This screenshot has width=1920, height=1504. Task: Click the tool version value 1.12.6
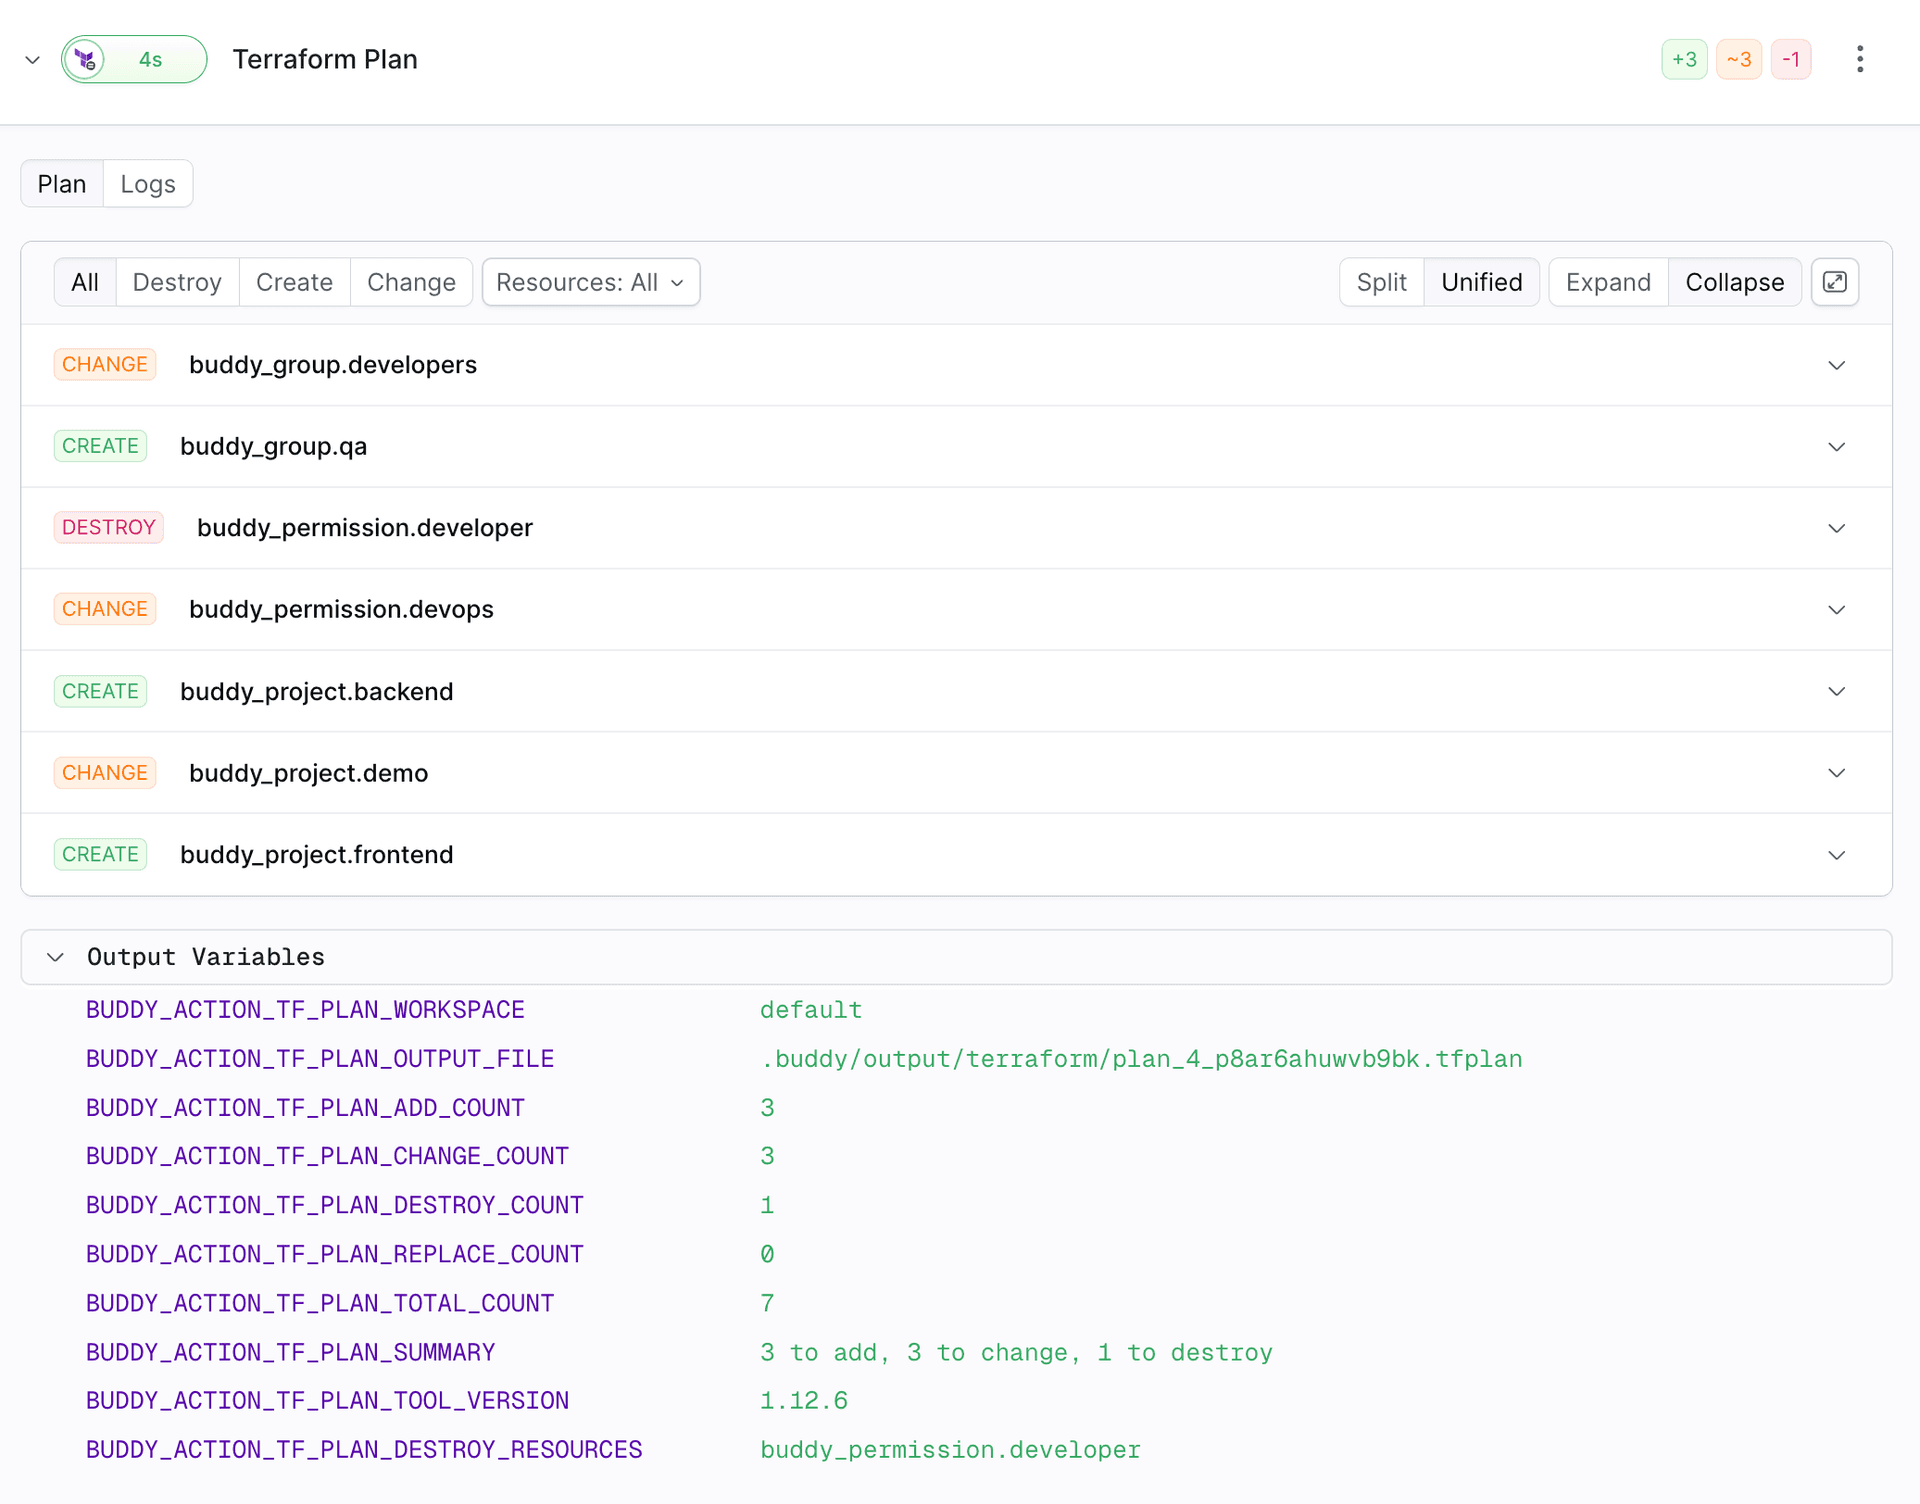coord(804,1401)
